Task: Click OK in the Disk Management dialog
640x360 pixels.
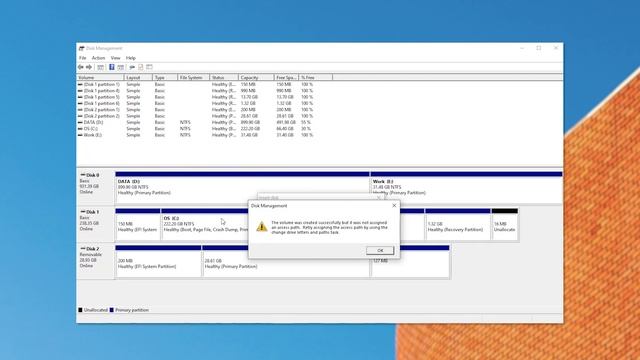Action: (380, 250)
